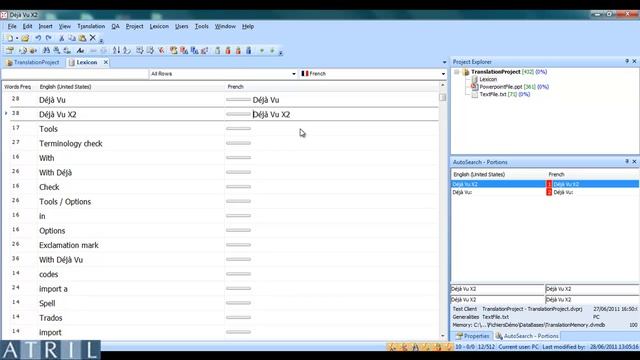Close the Lexicon tab
This screenshot has width=640, height=360.
pos(106,62)
